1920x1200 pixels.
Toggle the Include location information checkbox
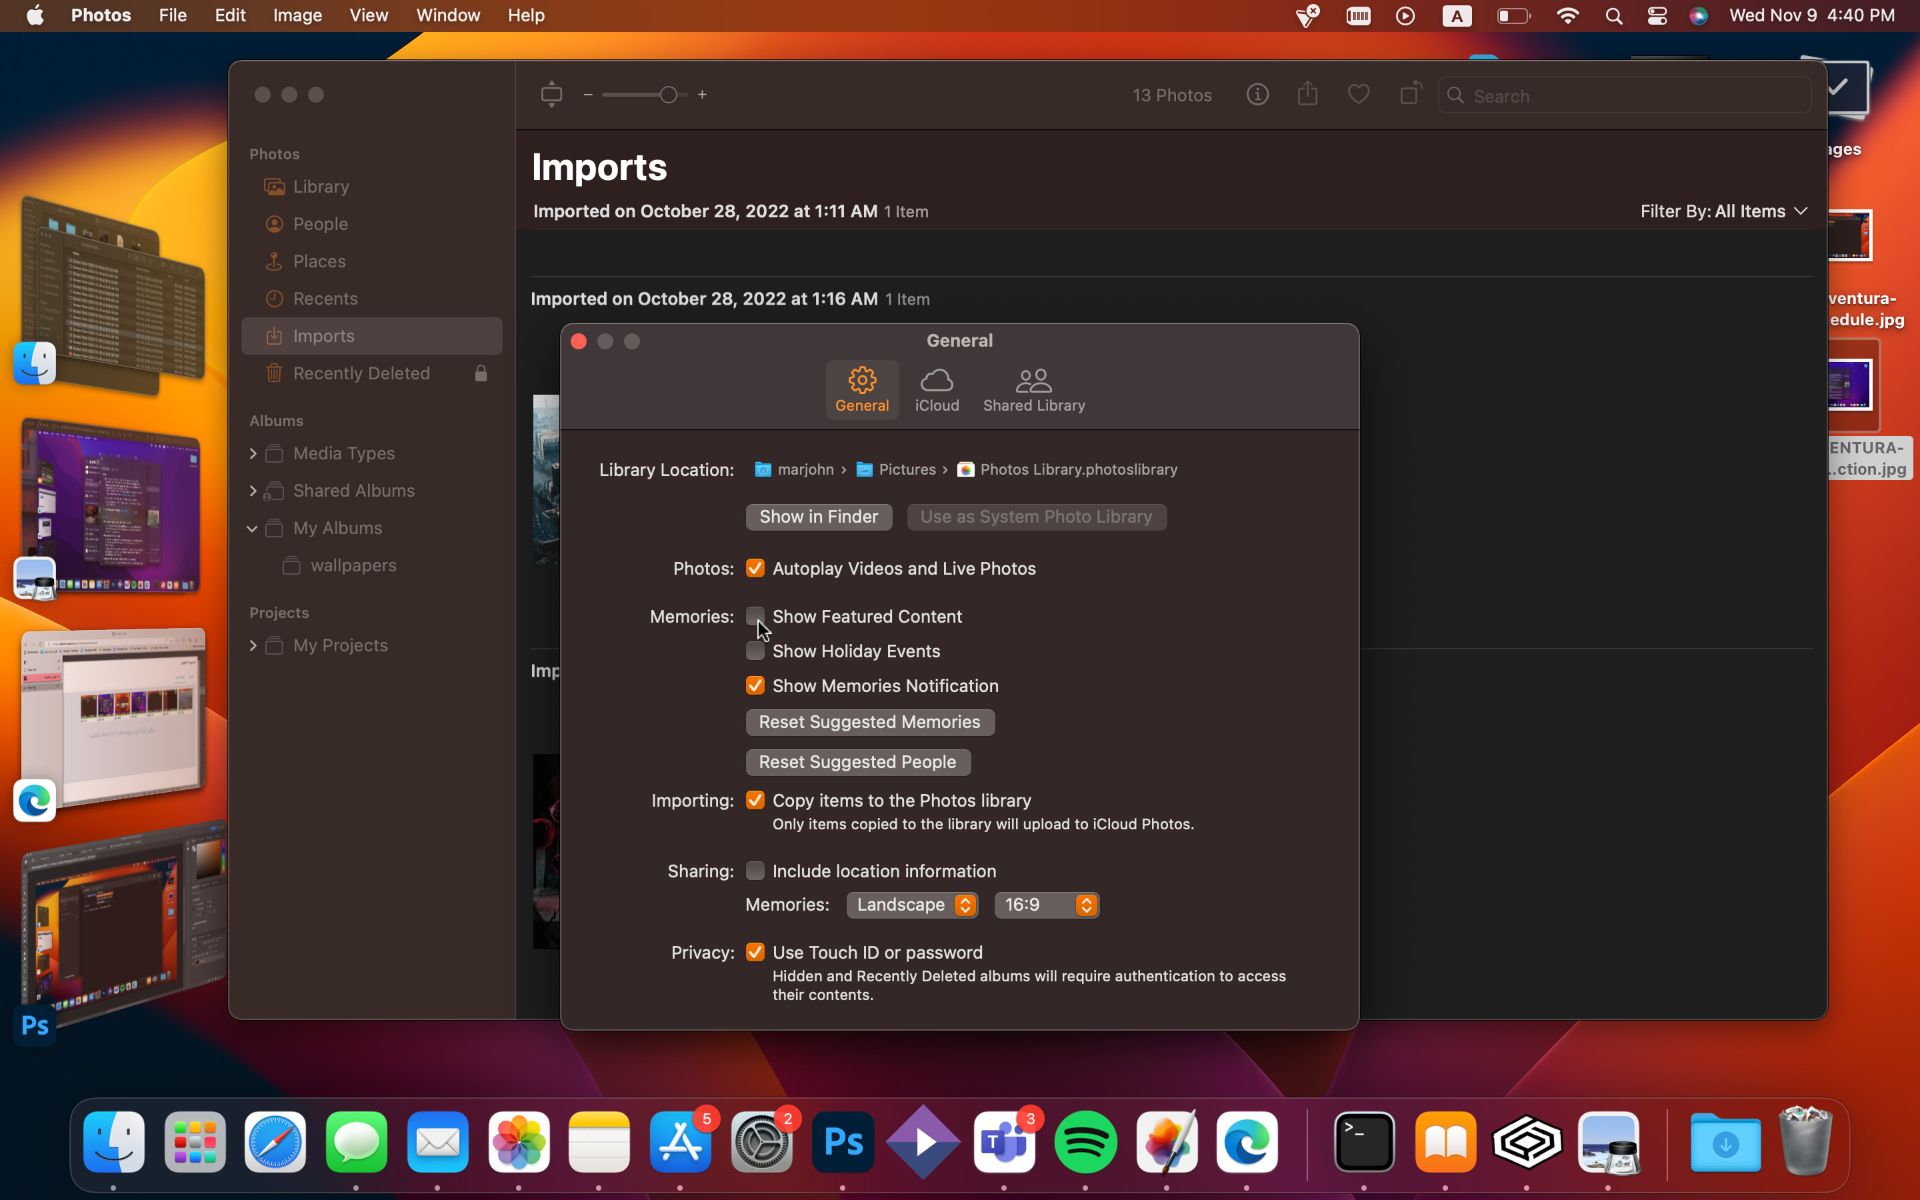pyautogui.click(x=755, y=871)
